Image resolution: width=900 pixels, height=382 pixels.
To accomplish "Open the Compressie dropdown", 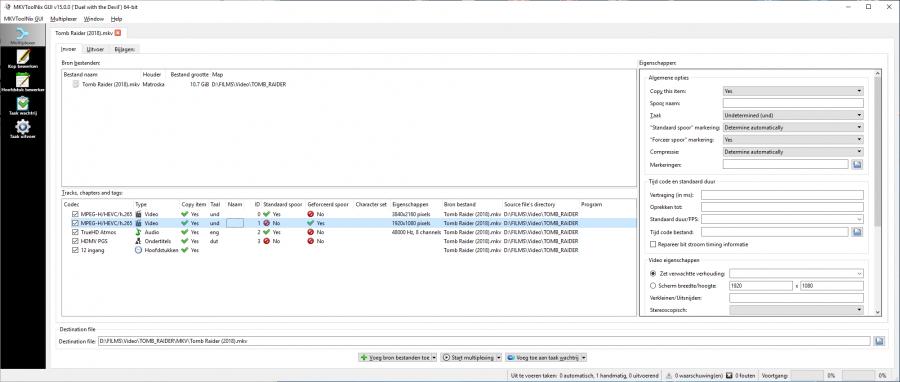I will pos(793,152).
